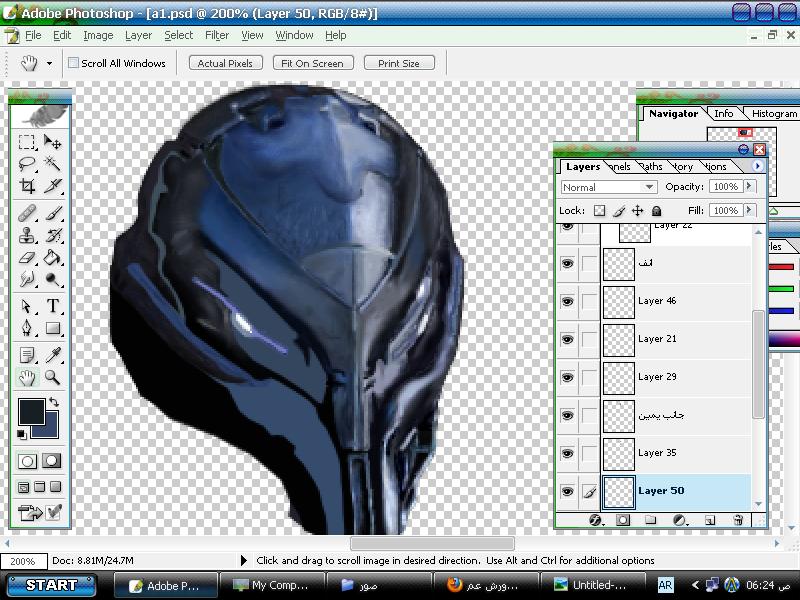The width and height of the screenshot is (800, 600).
Task: Hide Layer 46 via eye icon
Action: coord(568,301)
